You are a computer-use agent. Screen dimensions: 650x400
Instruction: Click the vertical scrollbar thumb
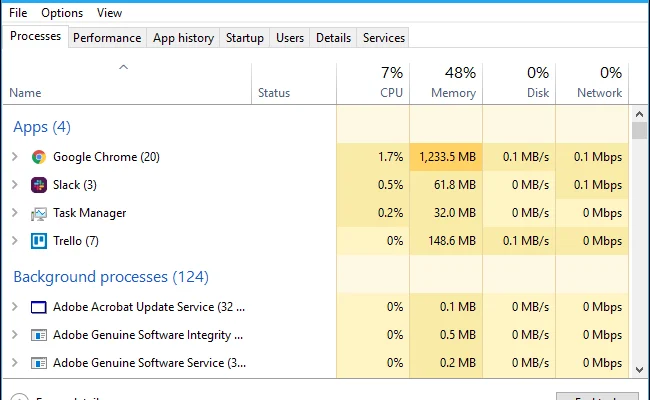pyautogui.click(x=639, y=130)
